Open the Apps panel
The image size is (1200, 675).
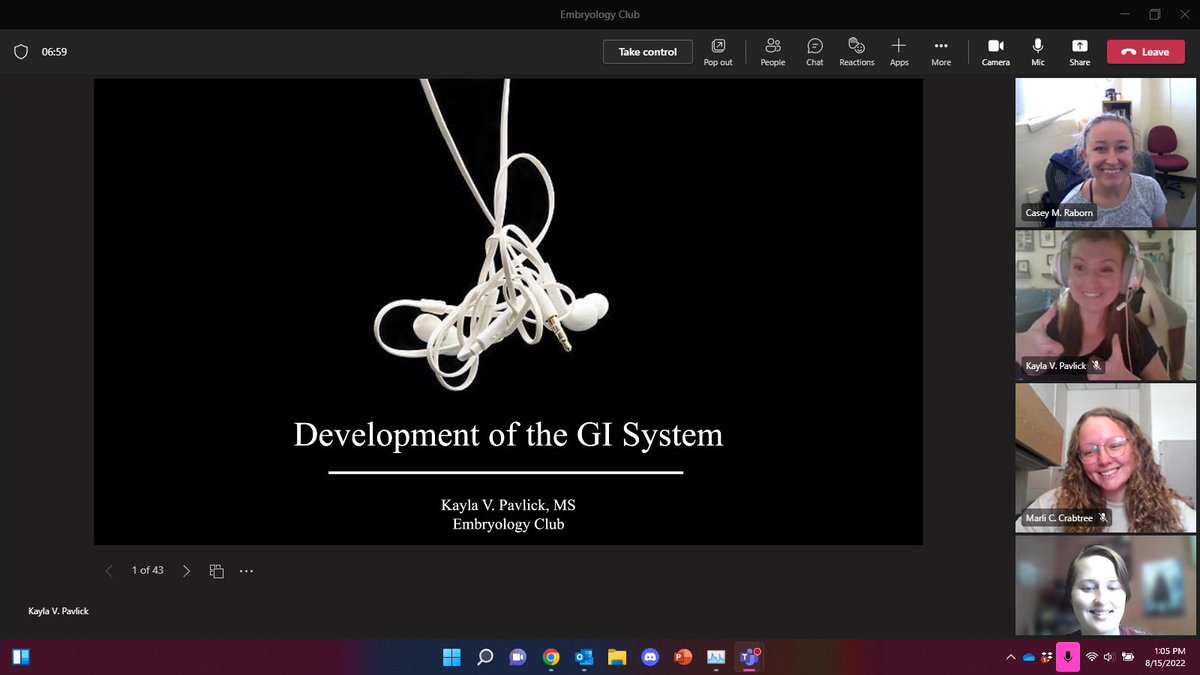[898, 51]
